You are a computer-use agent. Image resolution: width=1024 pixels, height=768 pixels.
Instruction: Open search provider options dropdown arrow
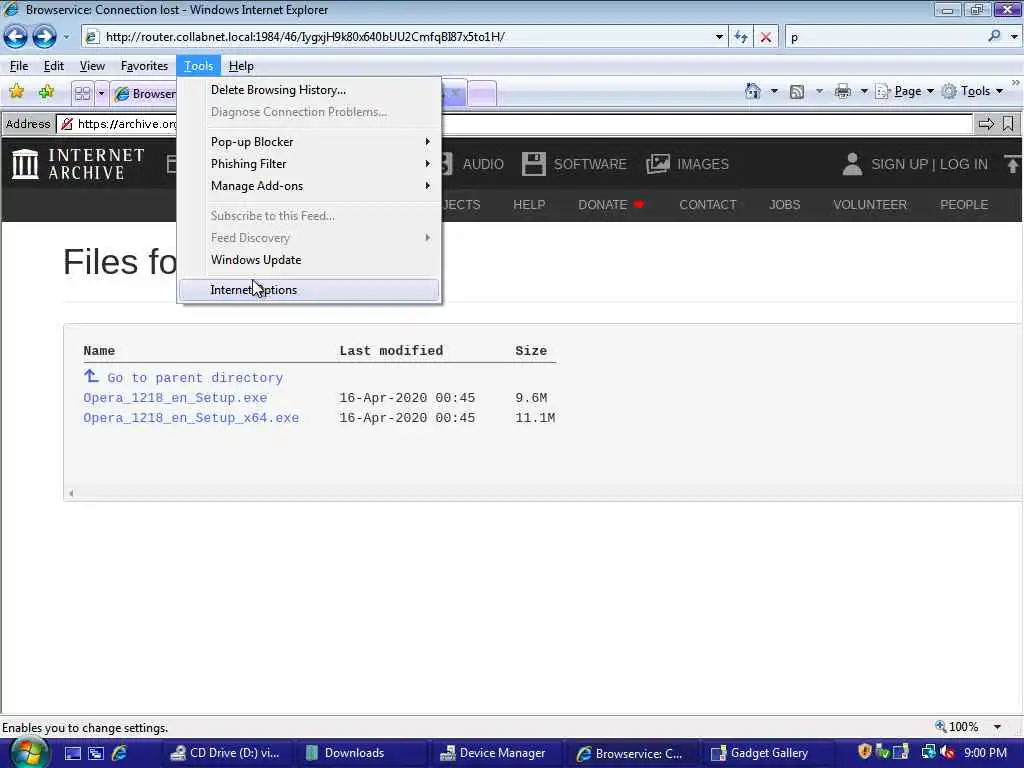click(1014, 37)
